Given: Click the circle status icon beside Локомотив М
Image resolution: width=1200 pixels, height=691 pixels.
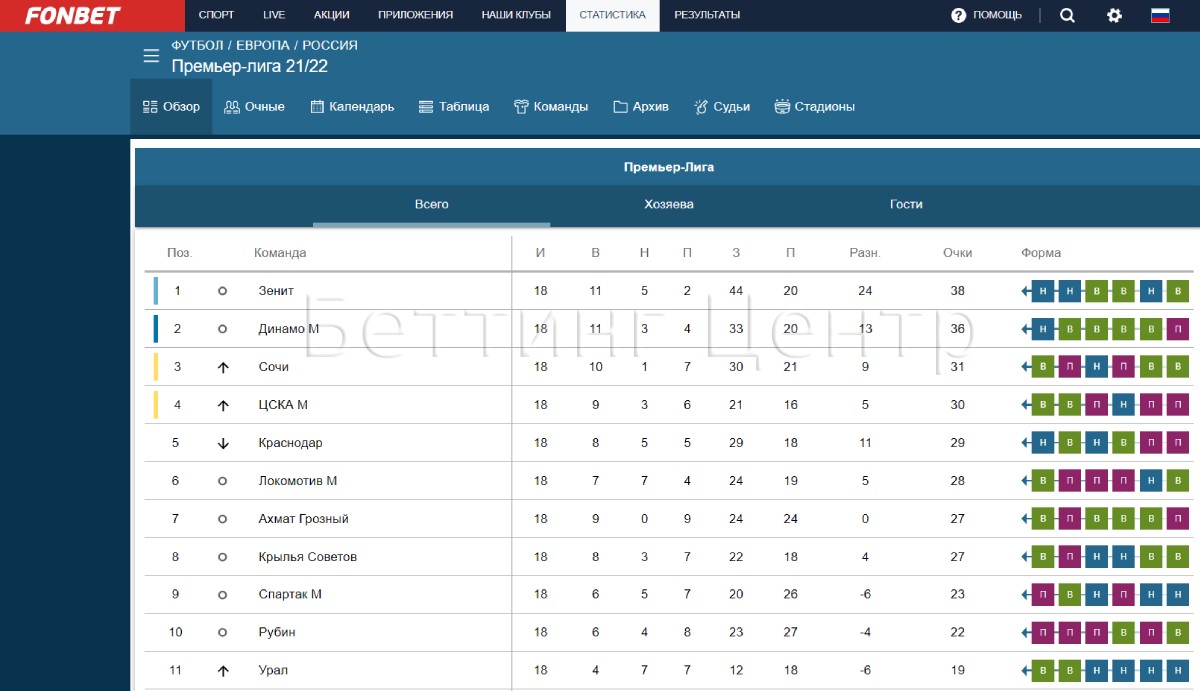Looking at the screenshot, I should point(223,481).
